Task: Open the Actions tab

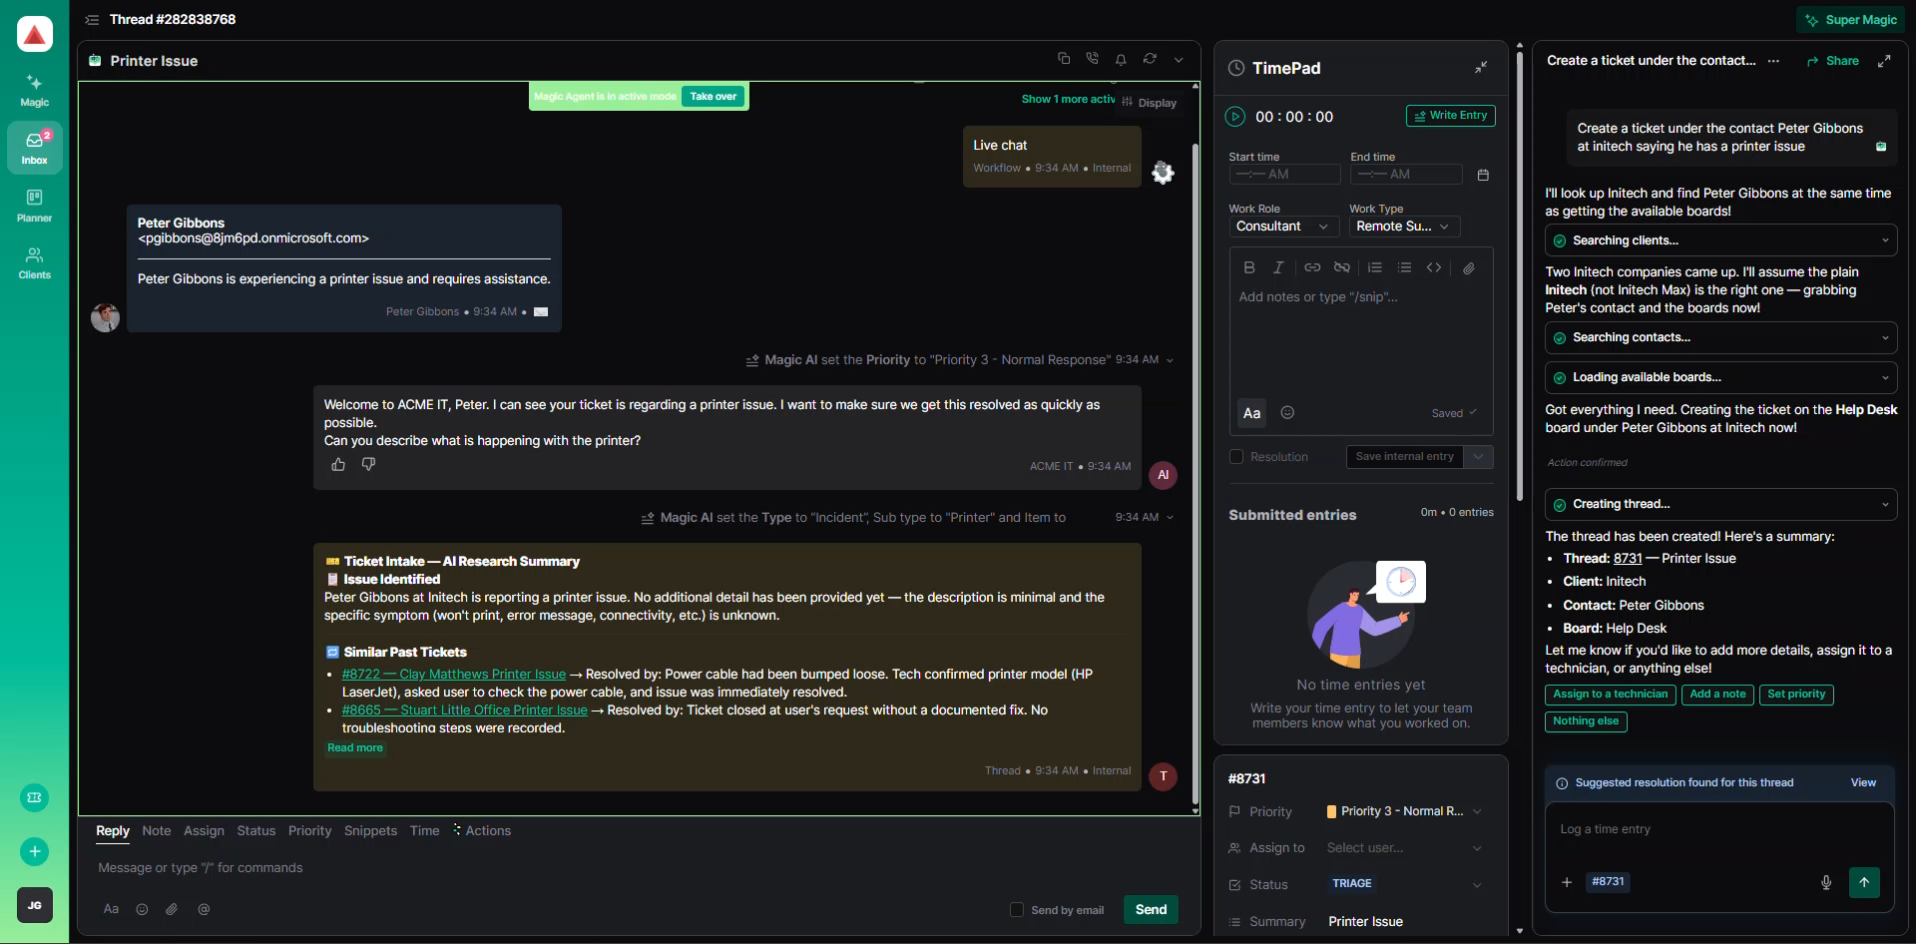Action: point(481,831)
